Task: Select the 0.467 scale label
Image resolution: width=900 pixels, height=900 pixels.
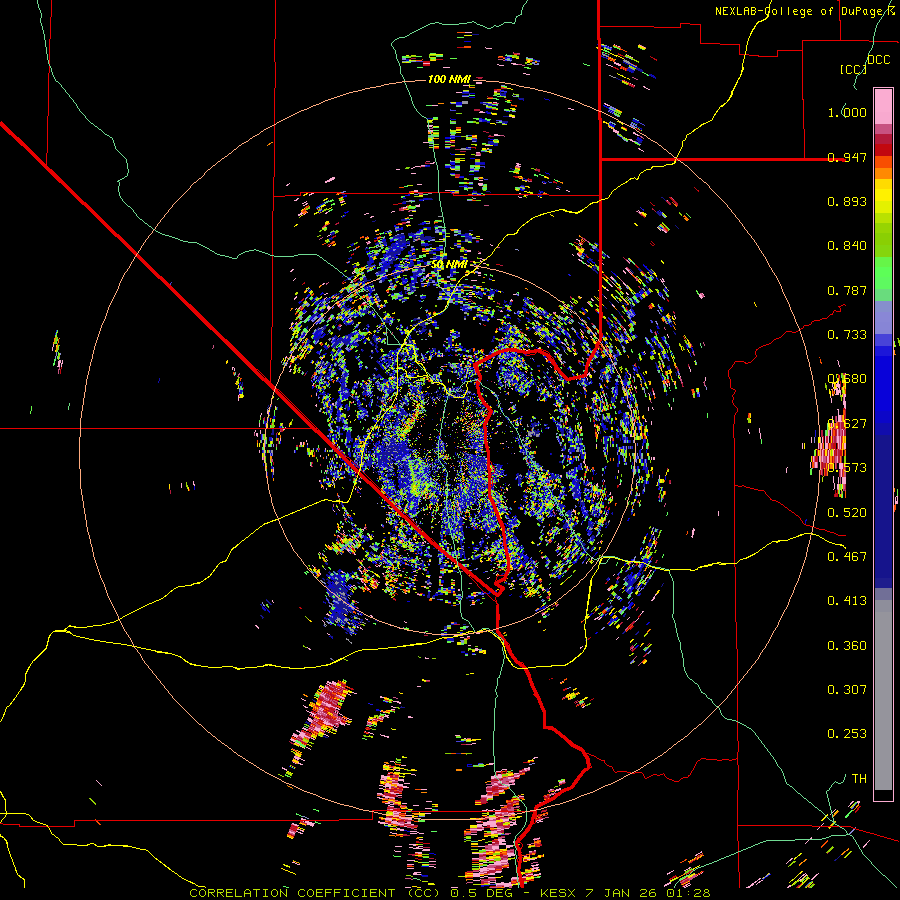Action: click(847, 556)
